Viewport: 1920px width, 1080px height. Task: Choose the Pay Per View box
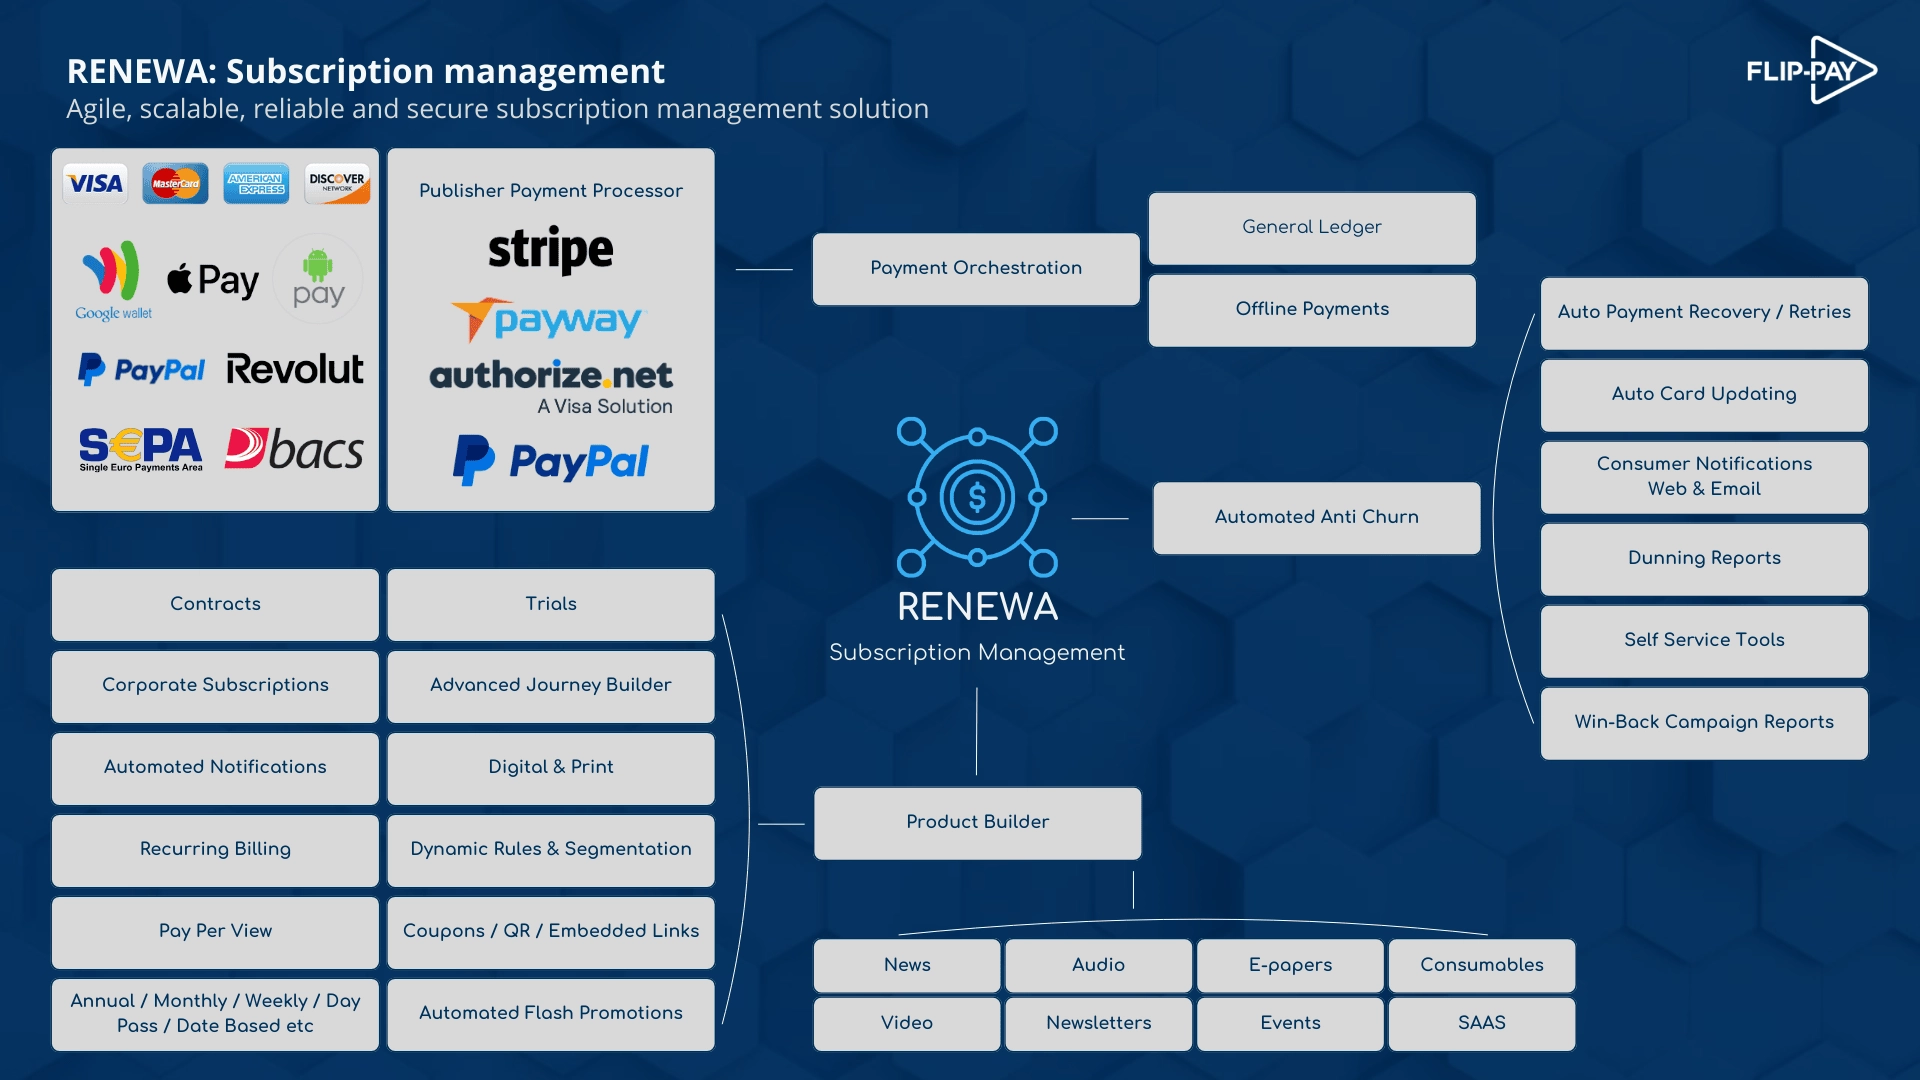[215, 932]
